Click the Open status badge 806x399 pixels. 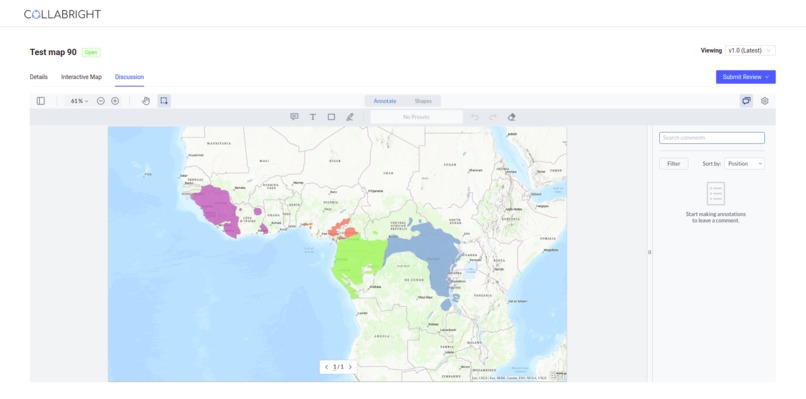click(91, 52)
